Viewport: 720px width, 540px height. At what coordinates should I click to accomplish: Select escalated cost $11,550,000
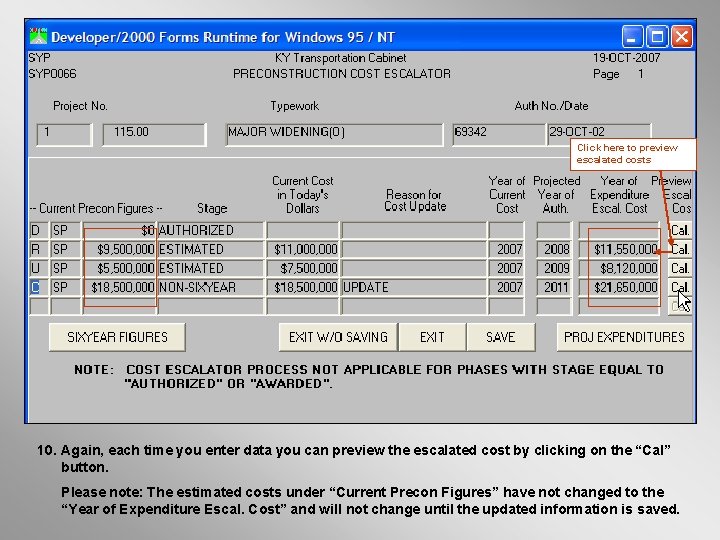[x=619, y=249]
